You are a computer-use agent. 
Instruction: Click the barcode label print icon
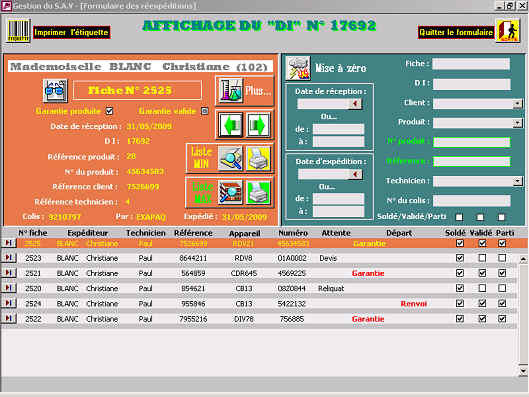pyautogui.click(x=18, y=31)
